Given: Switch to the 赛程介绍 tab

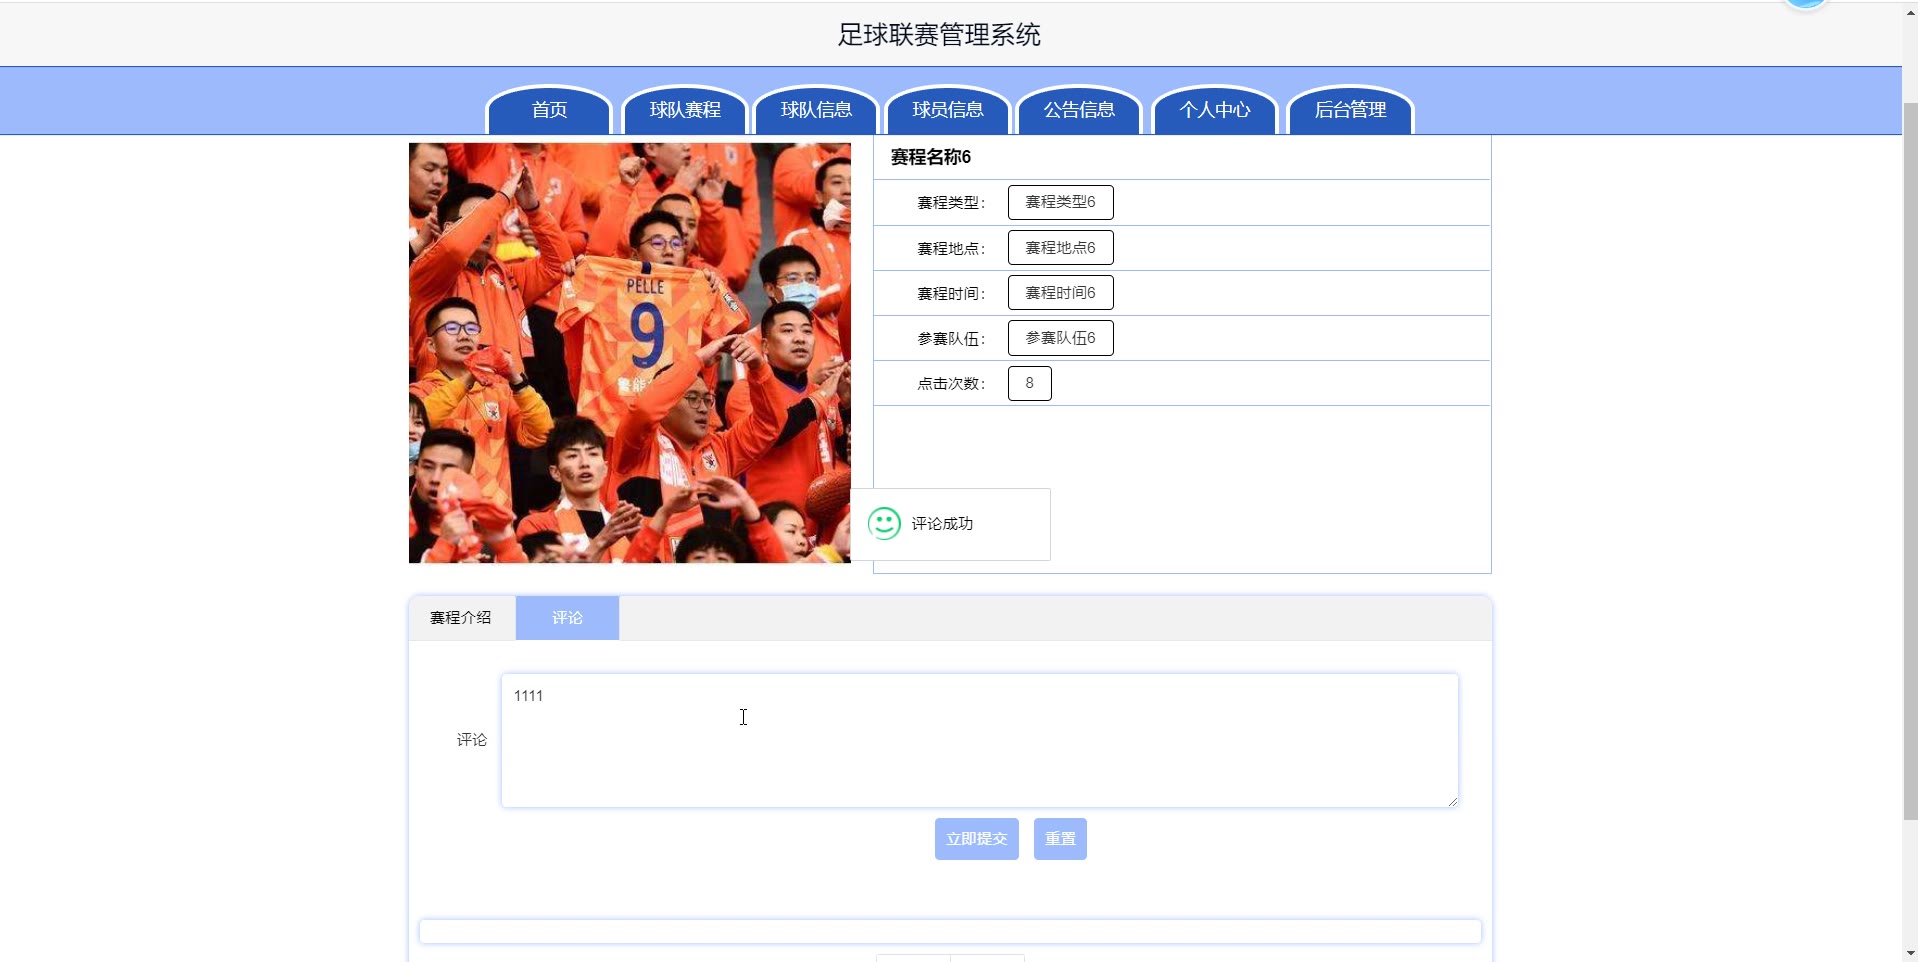Looking at the screenshot, I should (461, 618).
